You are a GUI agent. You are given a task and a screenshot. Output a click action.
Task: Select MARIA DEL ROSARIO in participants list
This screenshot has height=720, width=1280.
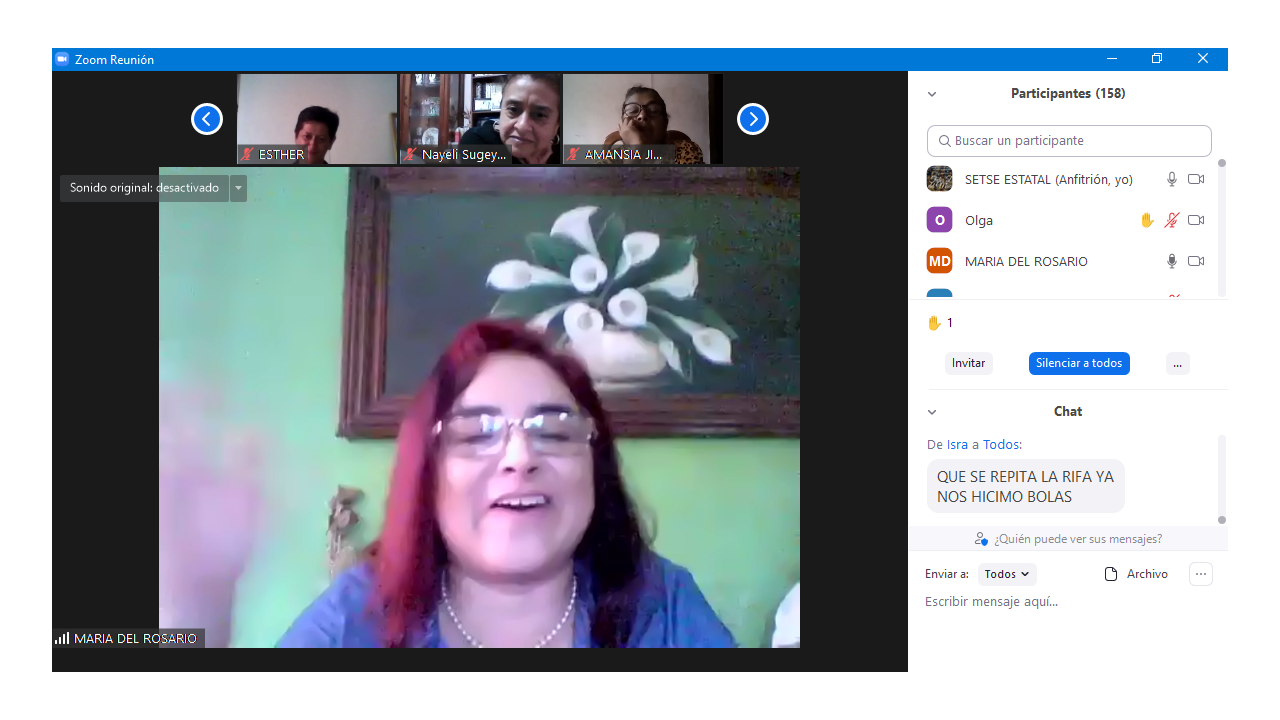1026,261
